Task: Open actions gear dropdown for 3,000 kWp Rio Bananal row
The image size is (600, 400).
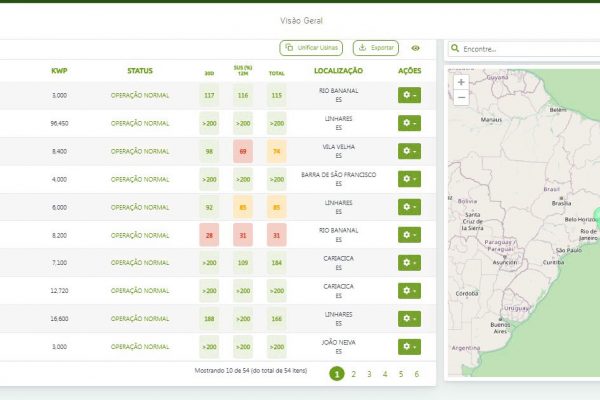Action: coord(409,95)
